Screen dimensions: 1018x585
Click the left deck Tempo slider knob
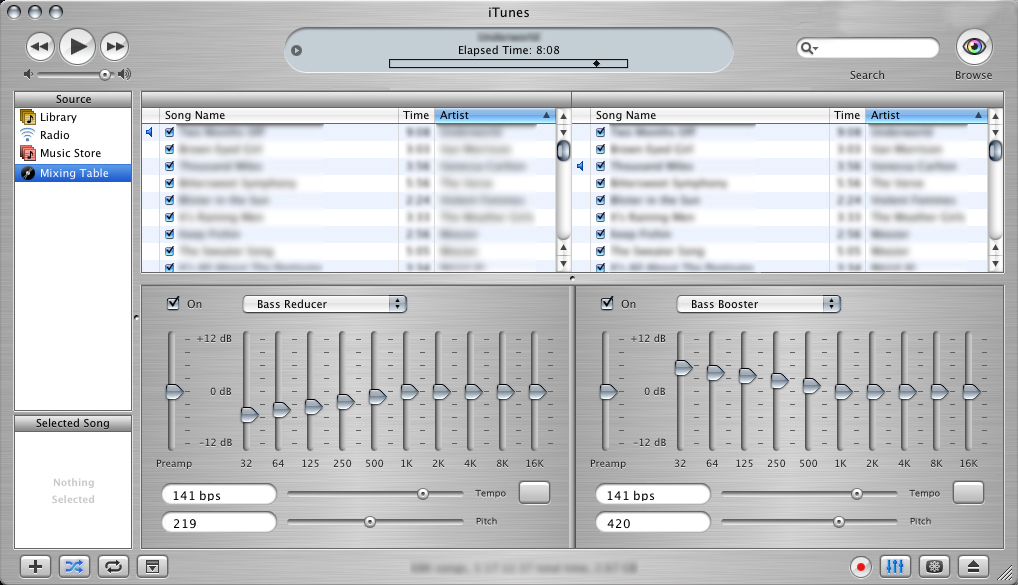point(423,493)
